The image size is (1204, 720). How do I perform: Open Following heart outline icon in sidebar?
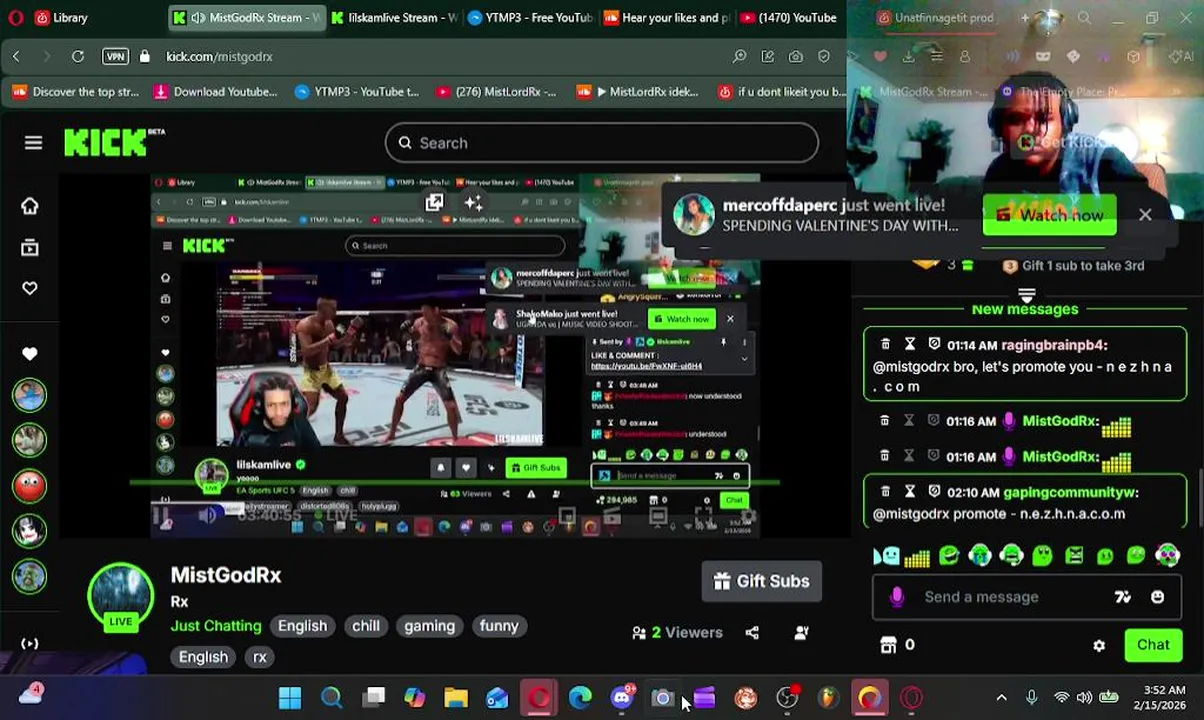(x=29, y=288)
